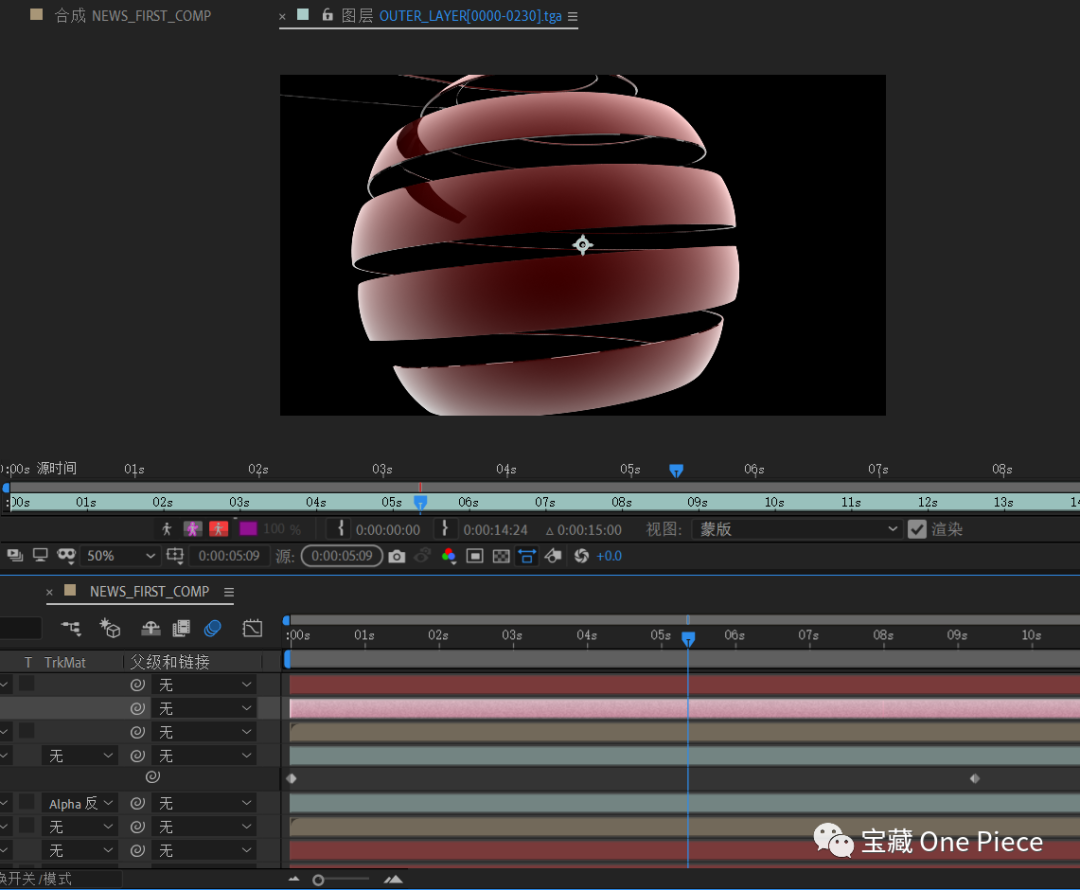The image size is (1080, 890).
Task: Toggle the transparency grid checkerboard
Action: point(500,555)
